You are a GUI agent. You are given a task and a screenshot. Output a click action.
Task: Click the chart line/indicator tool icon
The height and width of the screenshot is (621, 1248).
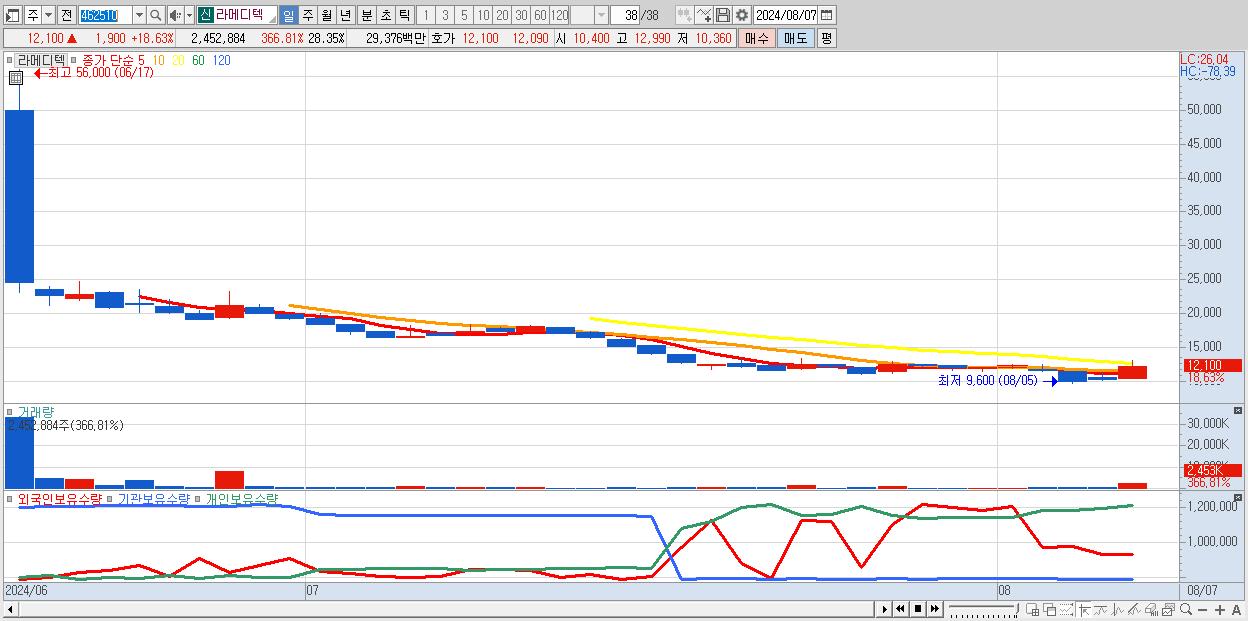[x=704, y=15]
